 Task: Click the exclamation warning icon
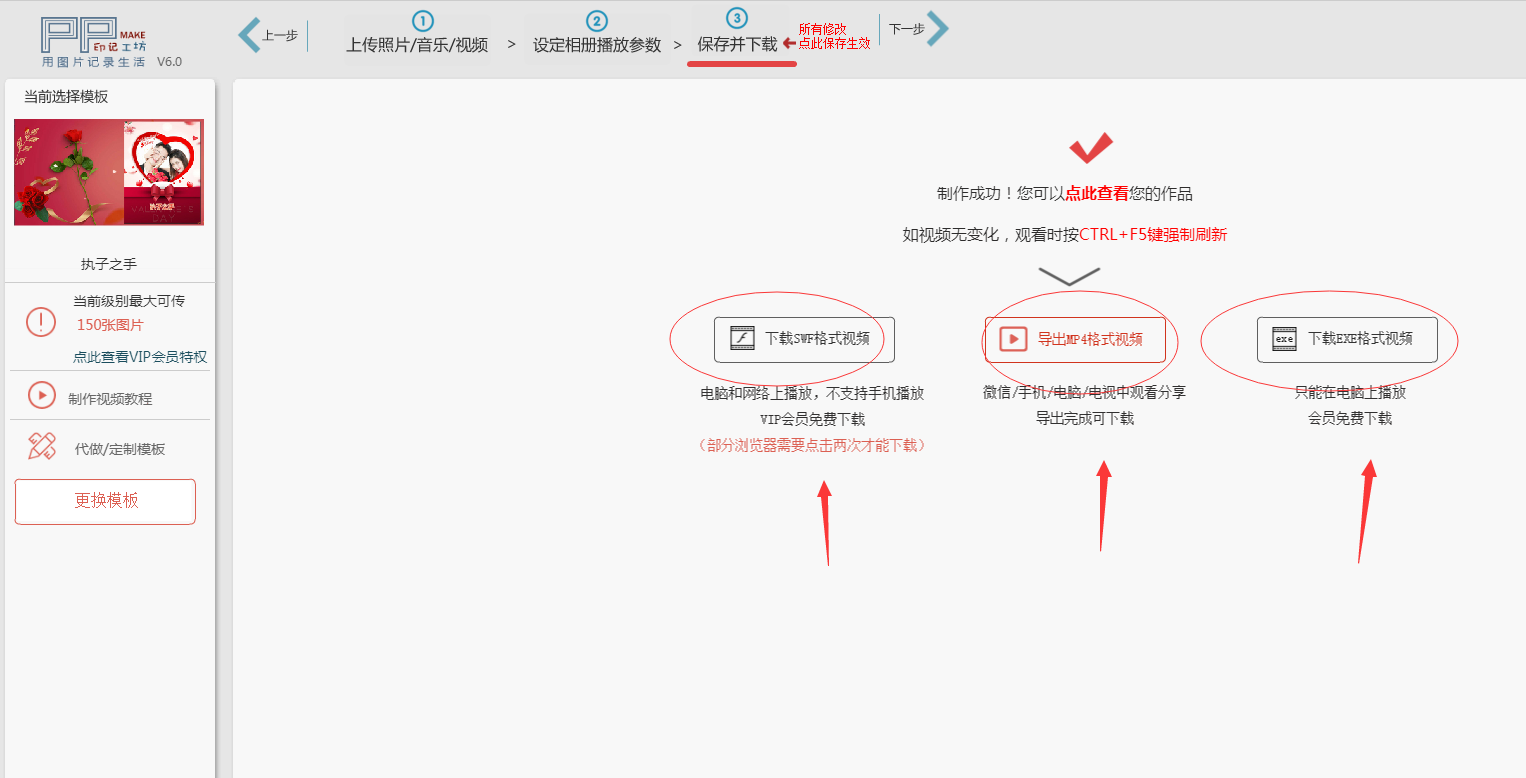point(41,323)
